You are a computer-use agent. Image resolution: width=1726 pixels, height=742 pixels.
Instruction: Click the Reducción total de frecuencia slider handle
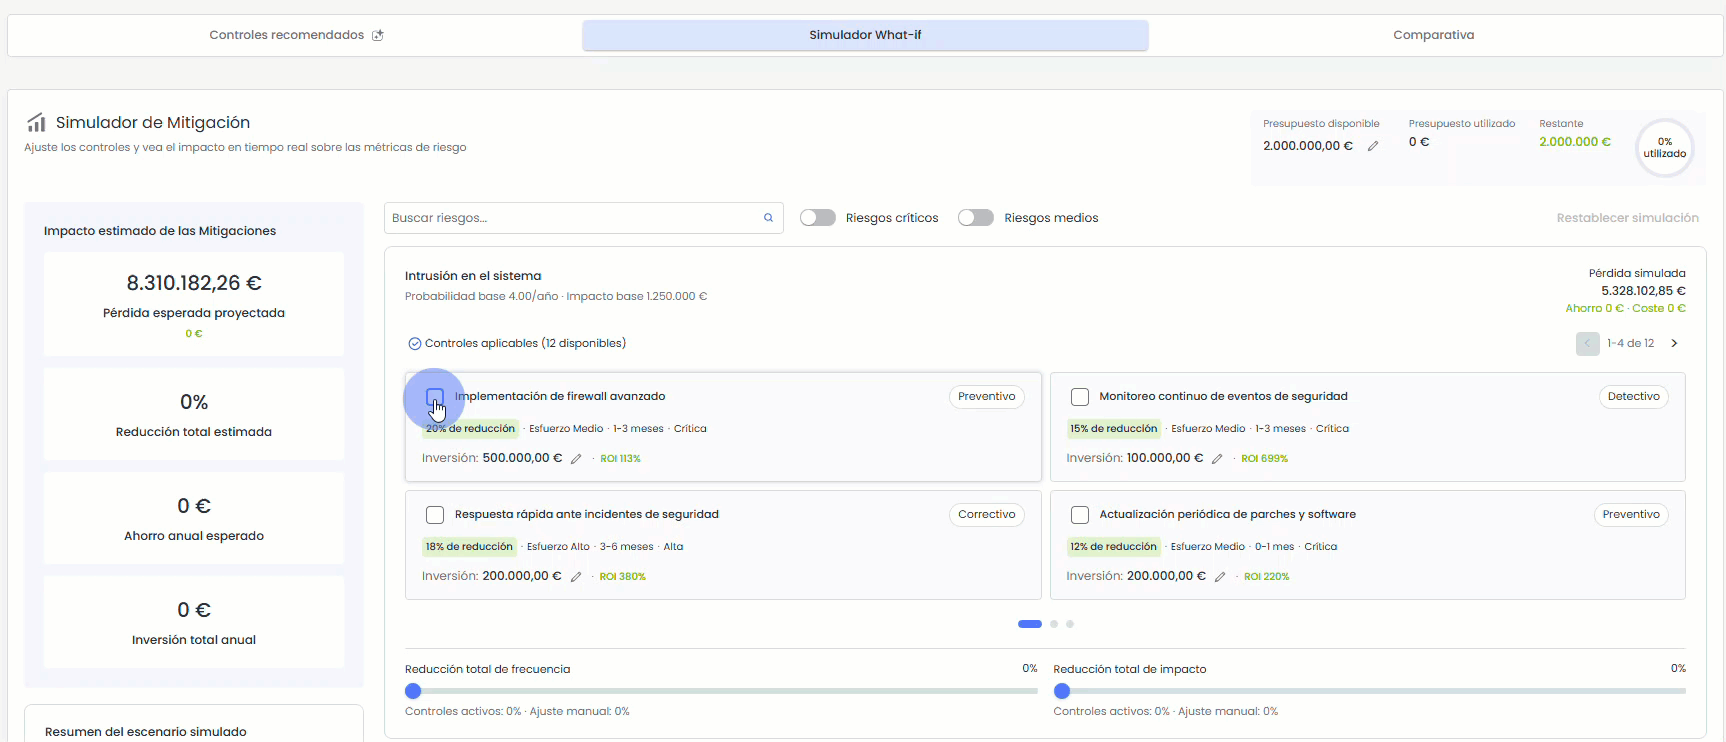413,691
